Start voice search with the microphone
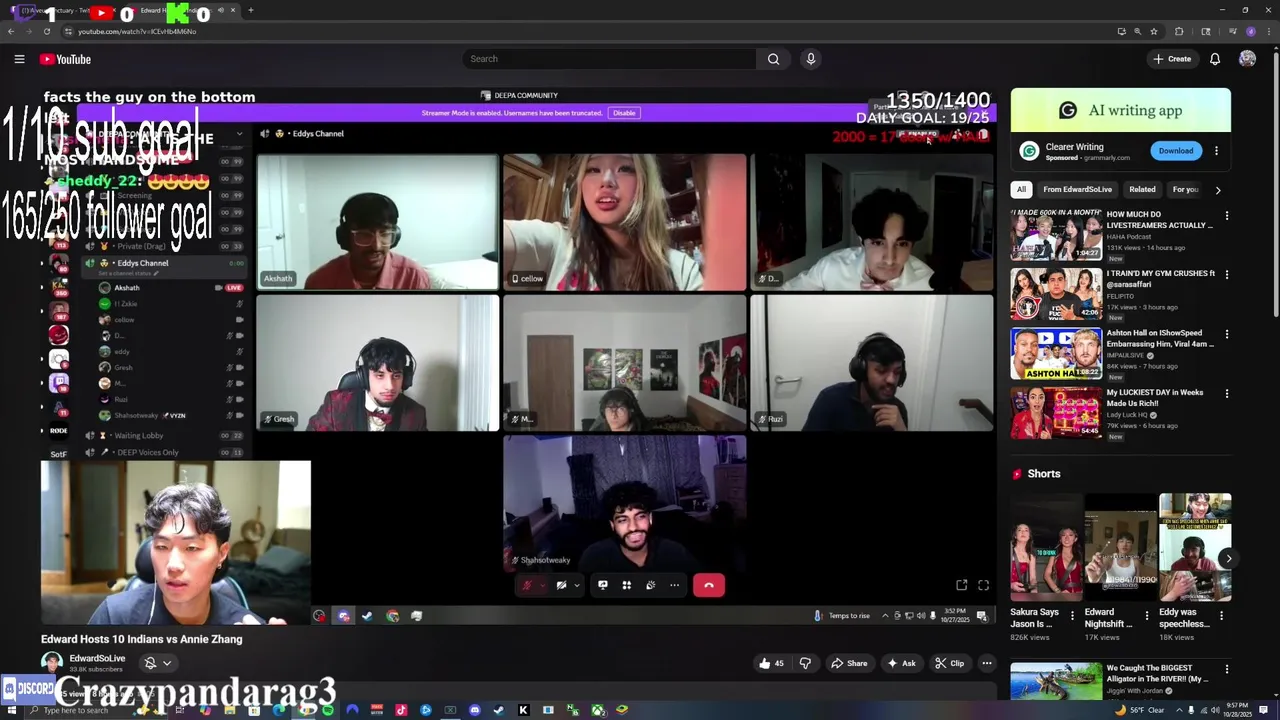 [x=811, y=59]
